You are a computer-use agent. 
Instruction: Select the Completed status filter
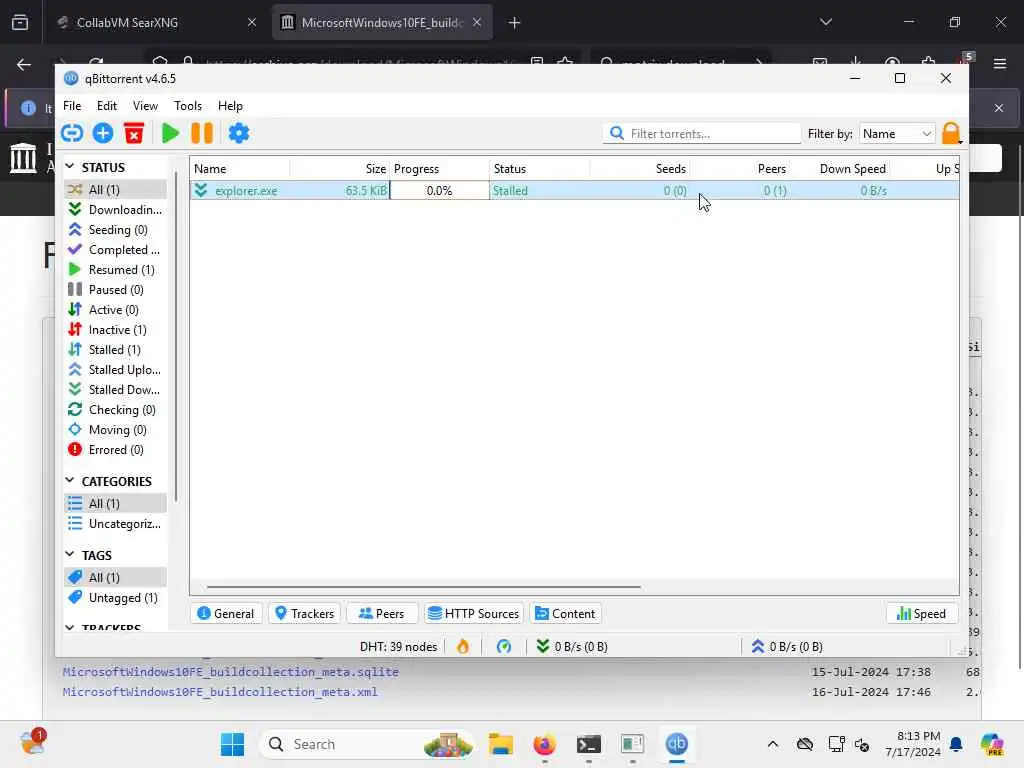point(115,249)
